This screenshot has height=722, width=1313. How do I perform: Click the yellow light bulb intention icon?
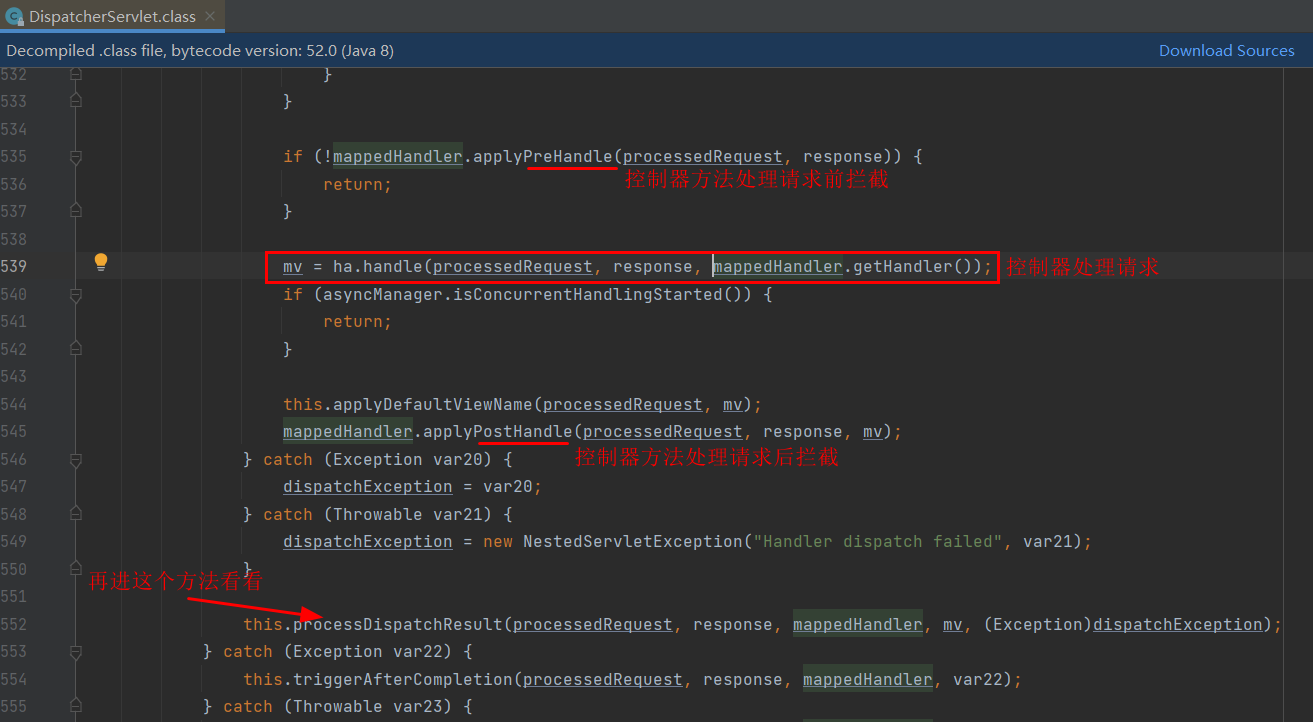point(101,263)
